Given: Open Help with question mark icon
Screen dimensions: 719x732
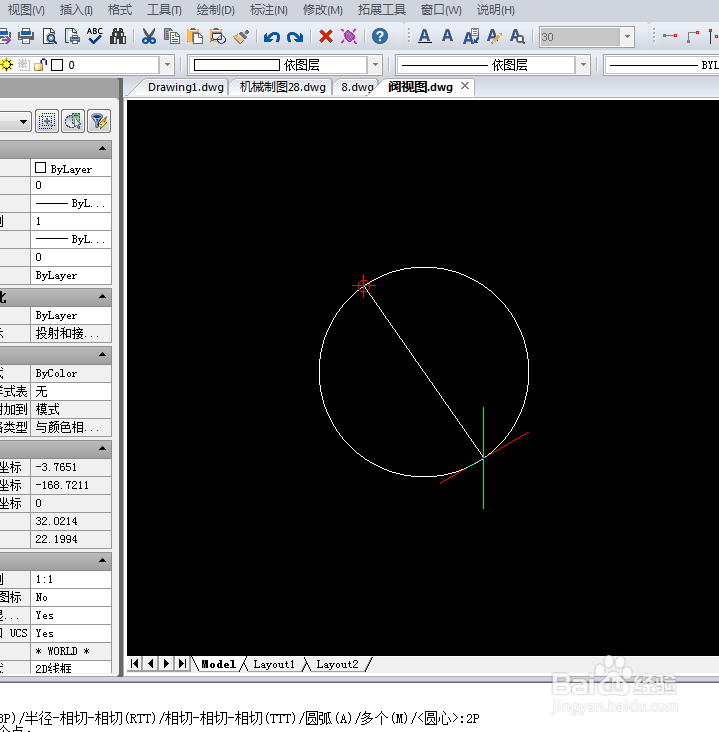Looking at the screenshot, I should click(x=380, y=36).
